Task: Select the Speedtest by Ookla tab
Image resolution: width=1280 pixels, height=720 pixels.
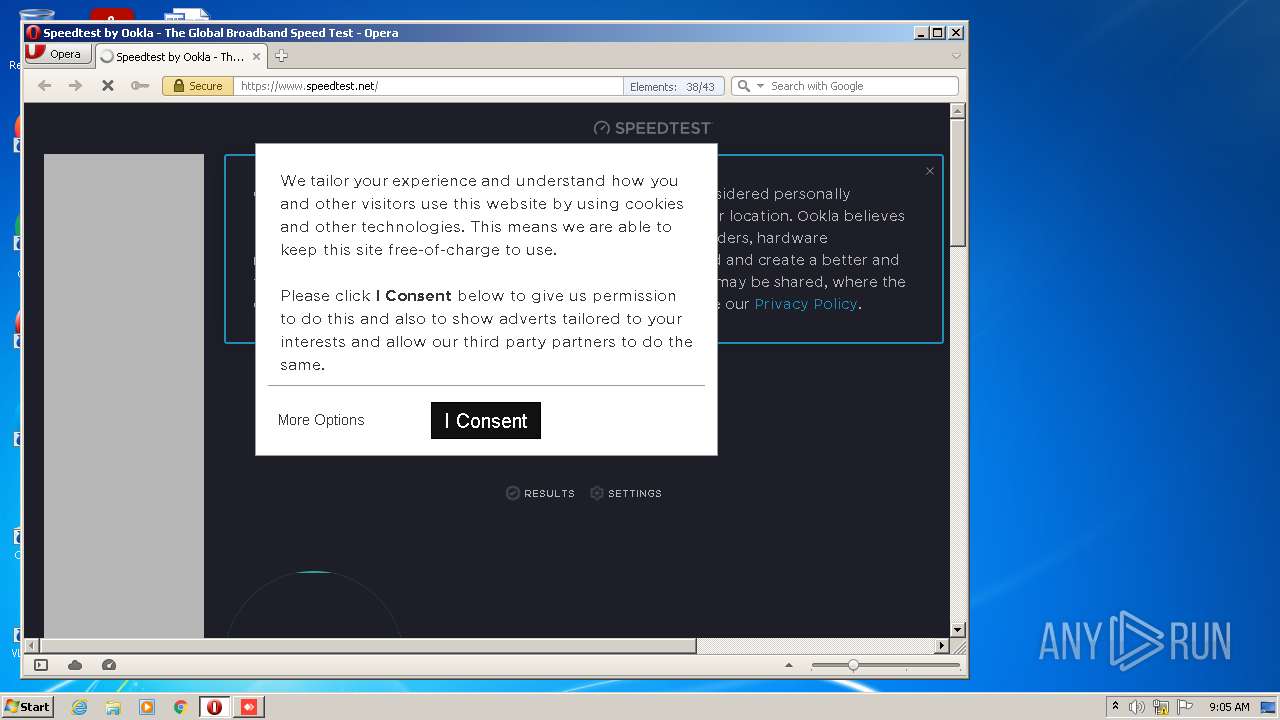Action: [179, 57]
